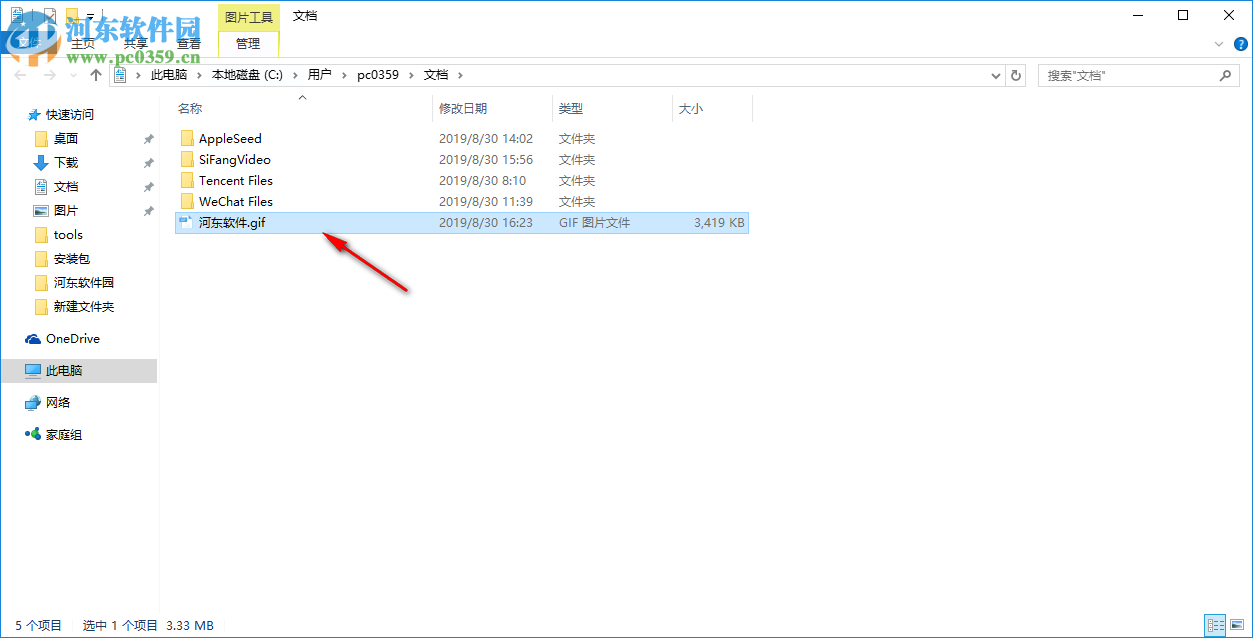Open the 管理 picture tools tab
The height and width of the screenshot is (638, 1253).
[x=247, y=43]
